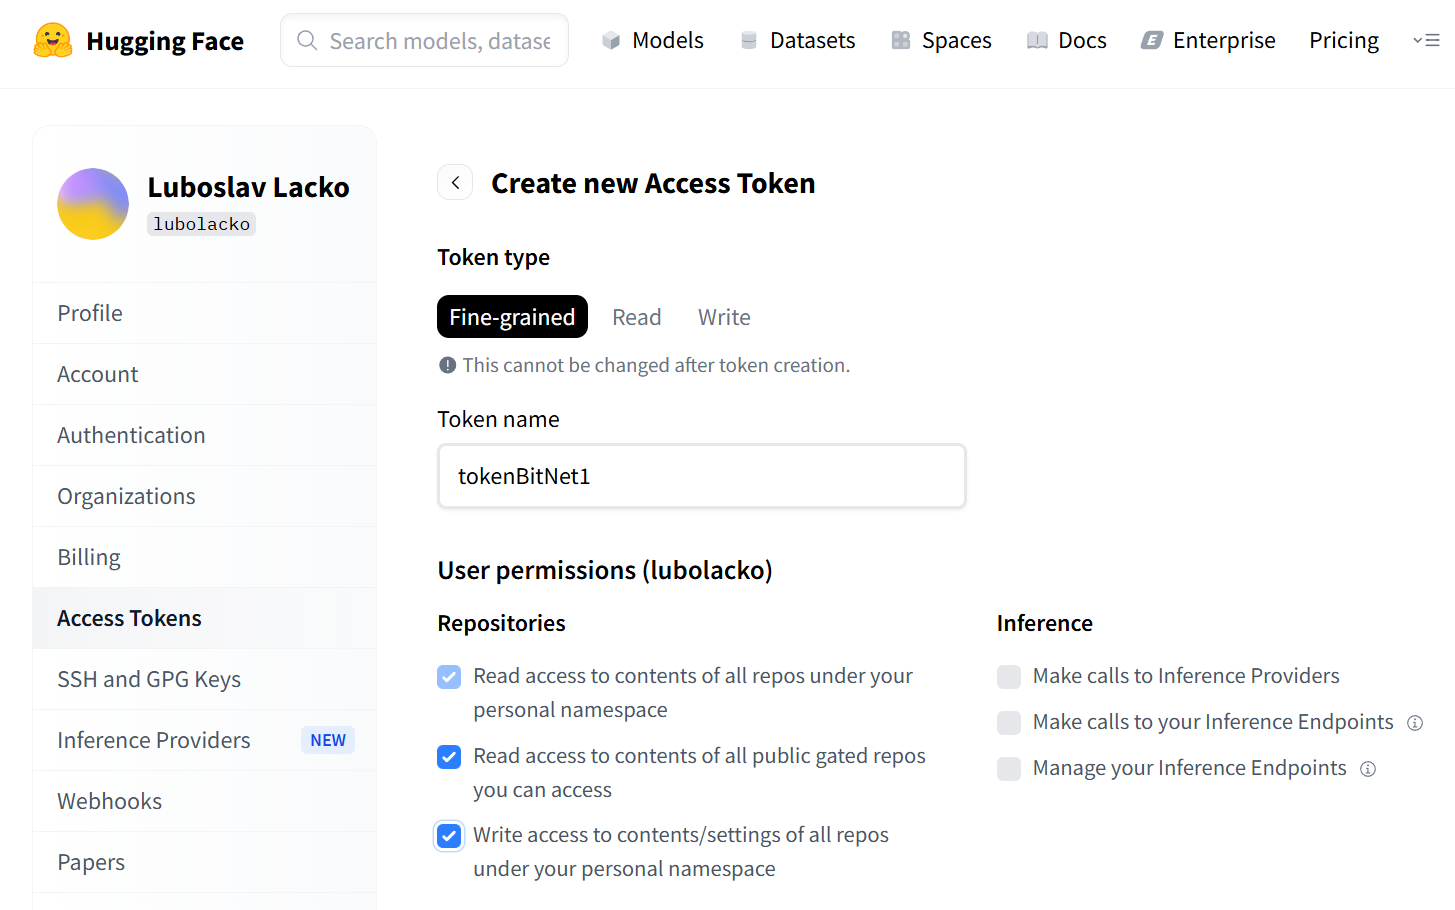Uncheck write access to personal namespace repos
This screenshot has width=1455, height=910.
click(449, 836)
